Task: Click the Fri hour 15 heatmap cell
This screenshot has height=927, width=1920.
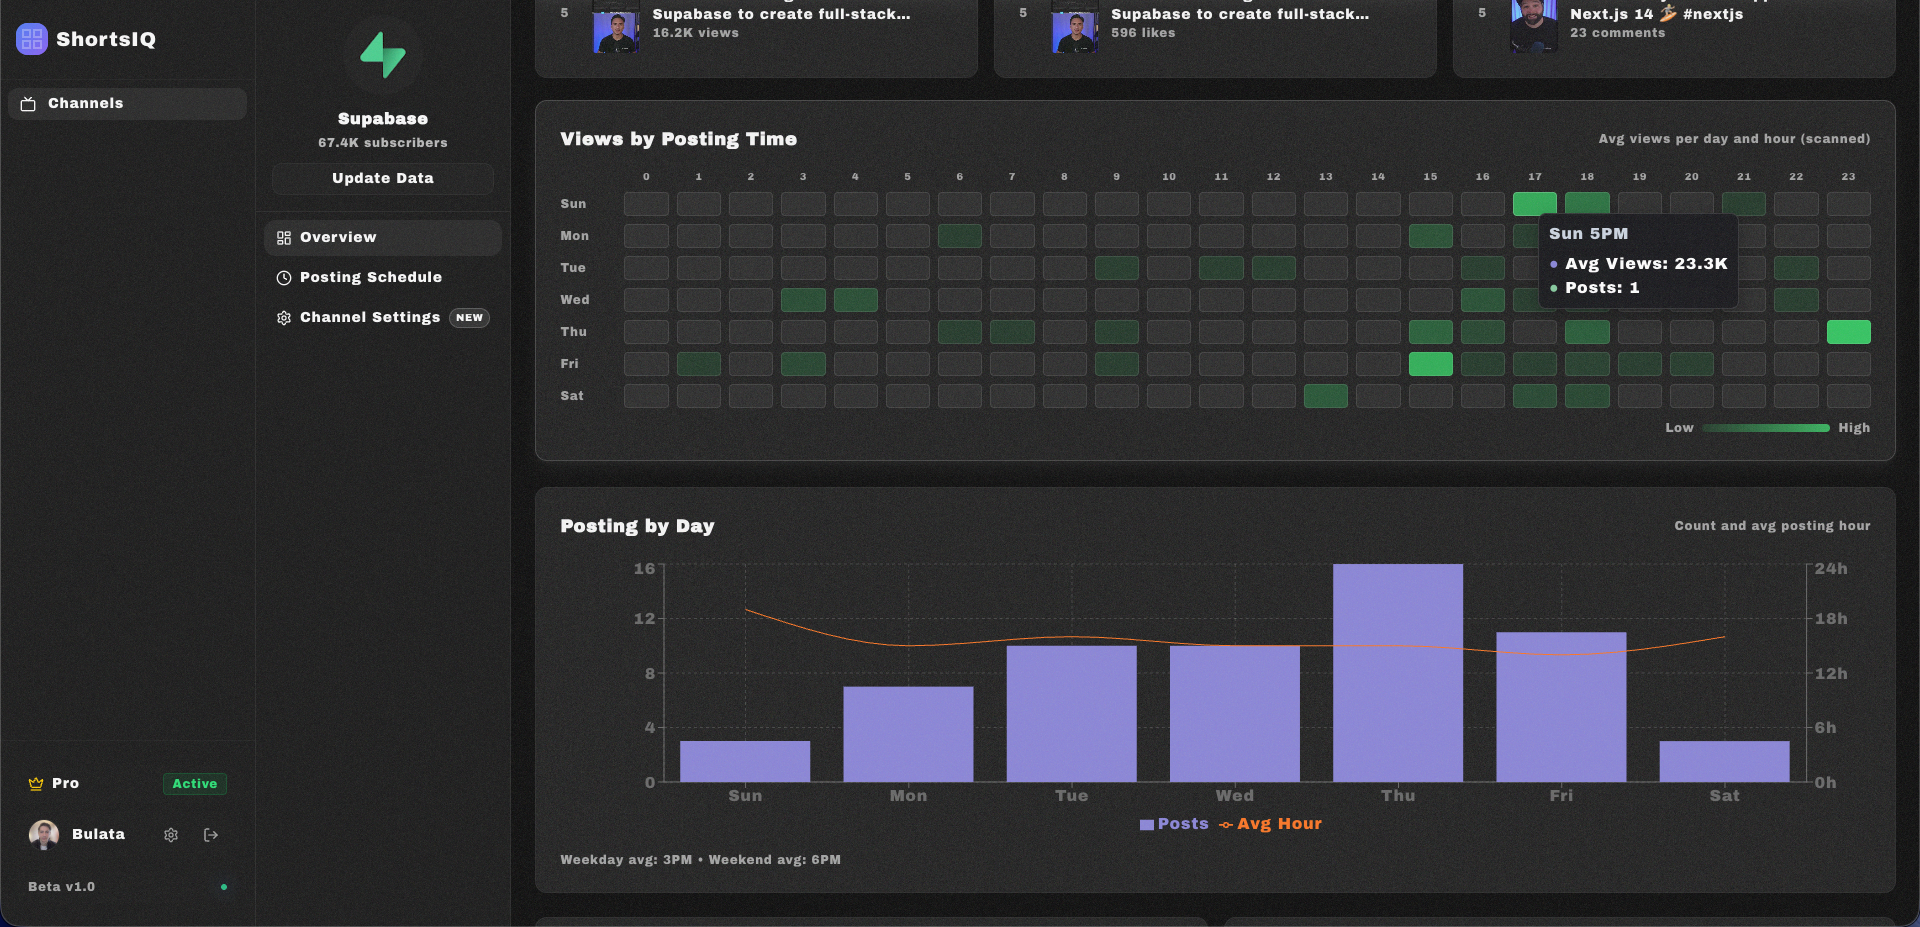Action: (1431, 364)
